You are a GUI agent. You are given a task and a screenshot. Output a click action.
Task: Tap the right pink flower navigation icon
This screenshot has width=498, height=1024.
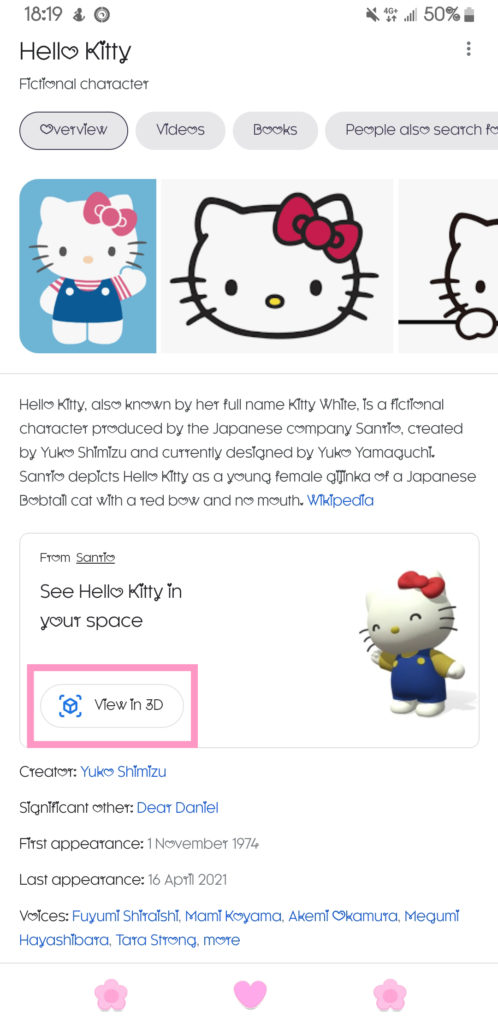point(390,995)
